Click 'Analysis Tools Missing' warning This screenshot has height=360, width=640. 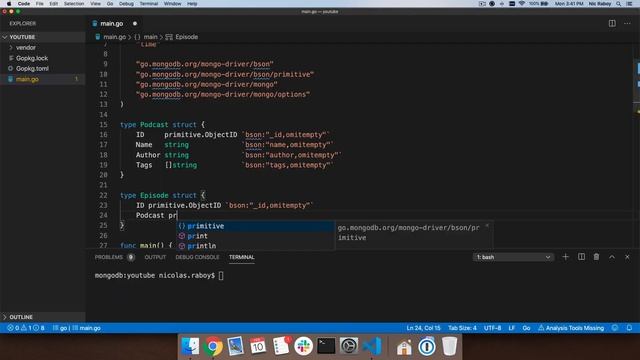coord(571,328)
